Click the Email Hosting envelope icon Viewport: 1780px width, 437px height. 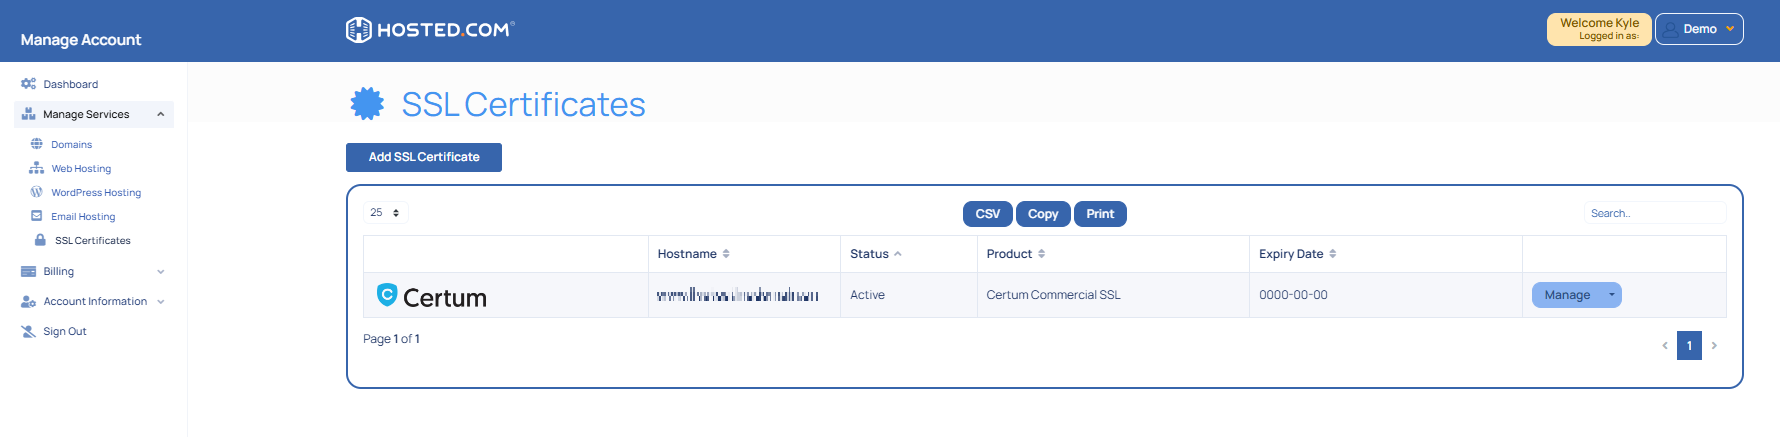coord(37,216)
